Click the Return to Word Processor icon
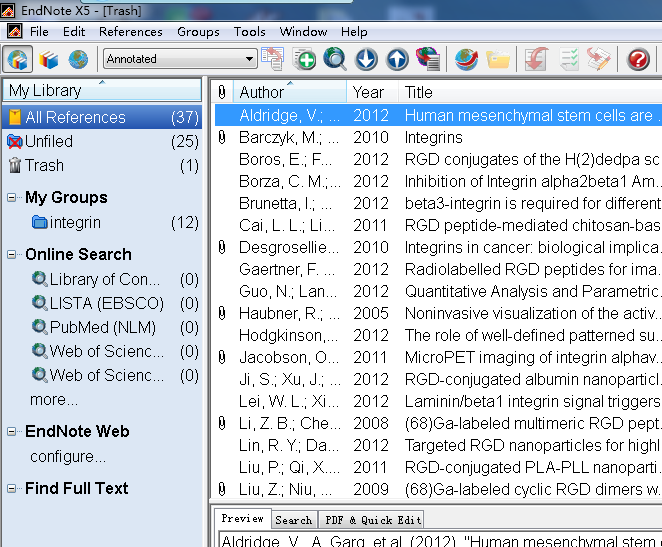The image size is (662, 547). coord(599,59)
